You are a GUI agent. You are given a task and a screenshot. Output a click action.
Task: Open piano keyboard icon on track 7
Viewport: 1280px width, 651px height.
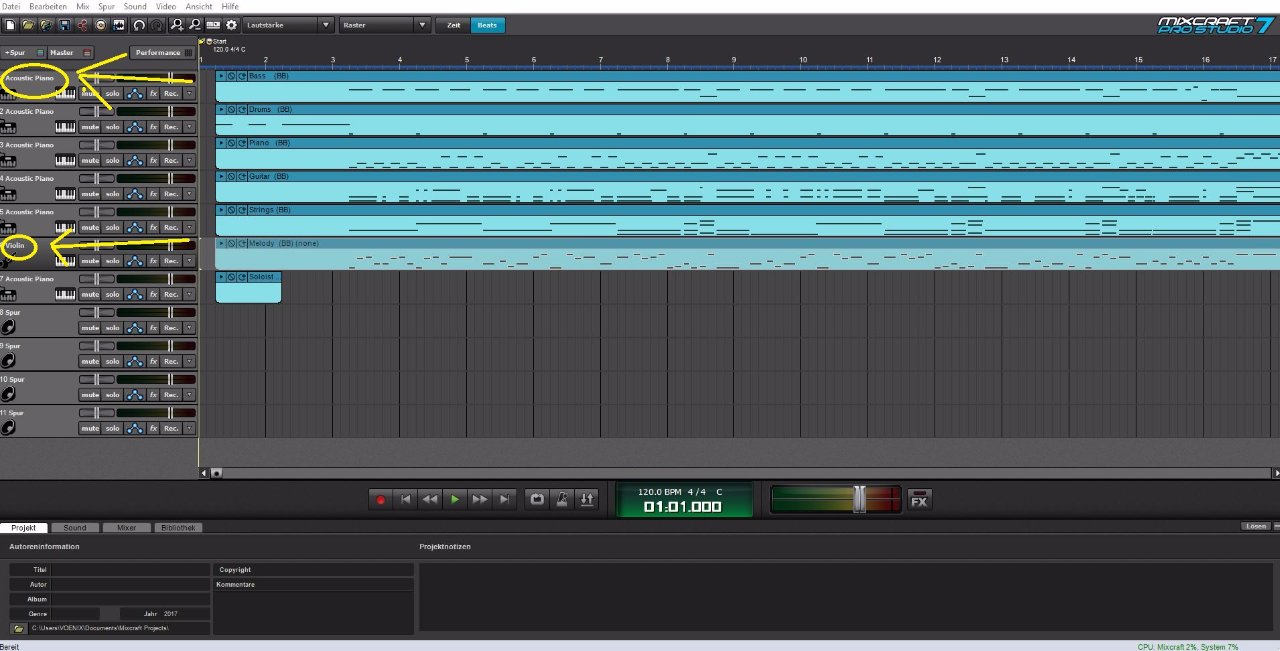click(65, 294)
